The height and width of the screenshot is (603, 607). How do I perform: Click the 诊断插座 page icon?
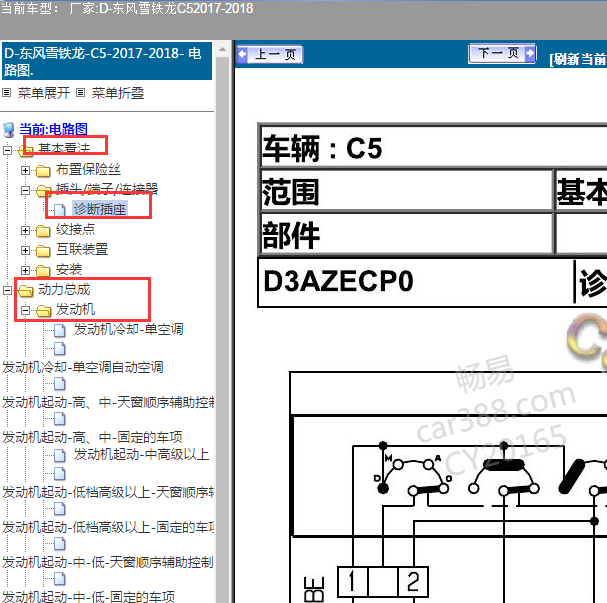pyautogui.click(x=60, y=210)
